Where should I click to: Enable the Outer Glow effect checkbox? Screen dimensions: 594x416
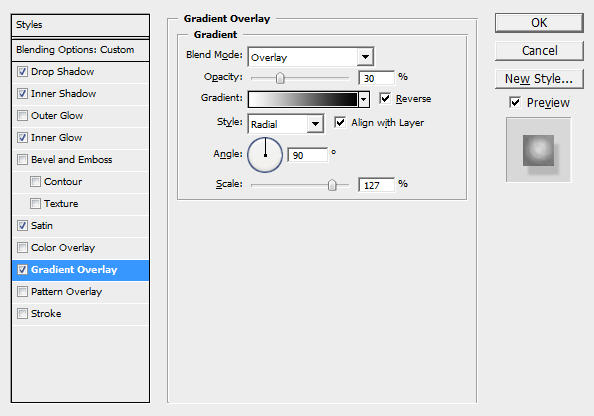tap(22, 116)
